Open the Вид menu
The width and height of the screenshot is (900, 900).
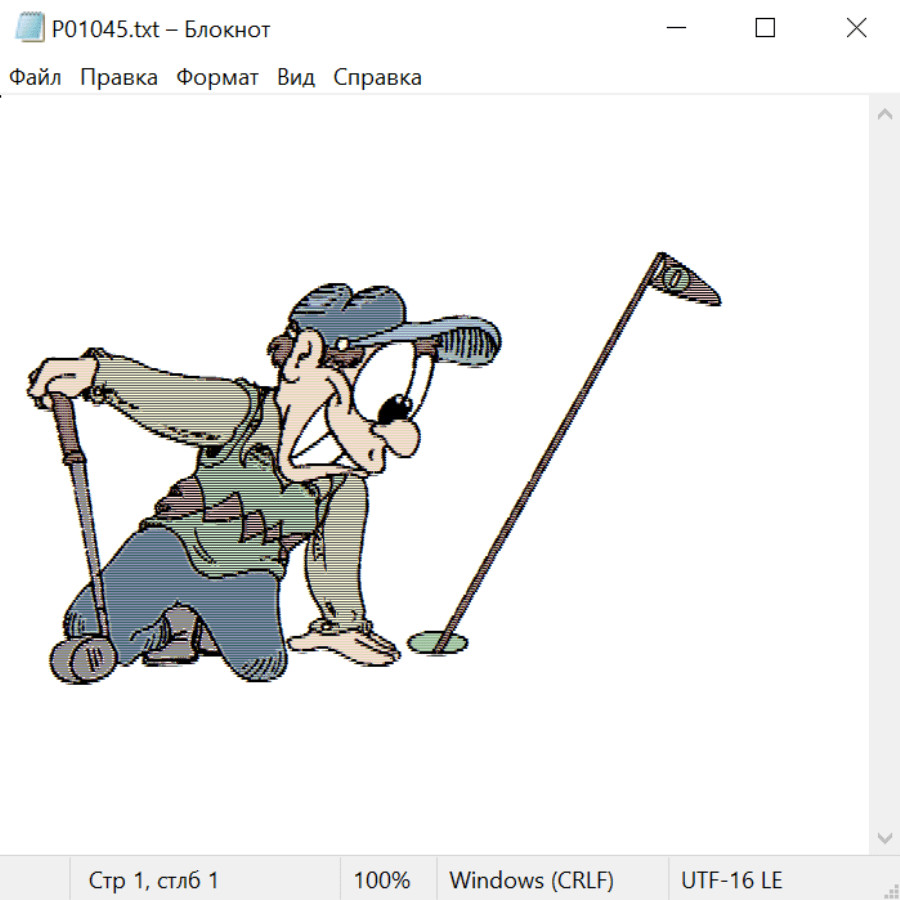tap(295, 78)
